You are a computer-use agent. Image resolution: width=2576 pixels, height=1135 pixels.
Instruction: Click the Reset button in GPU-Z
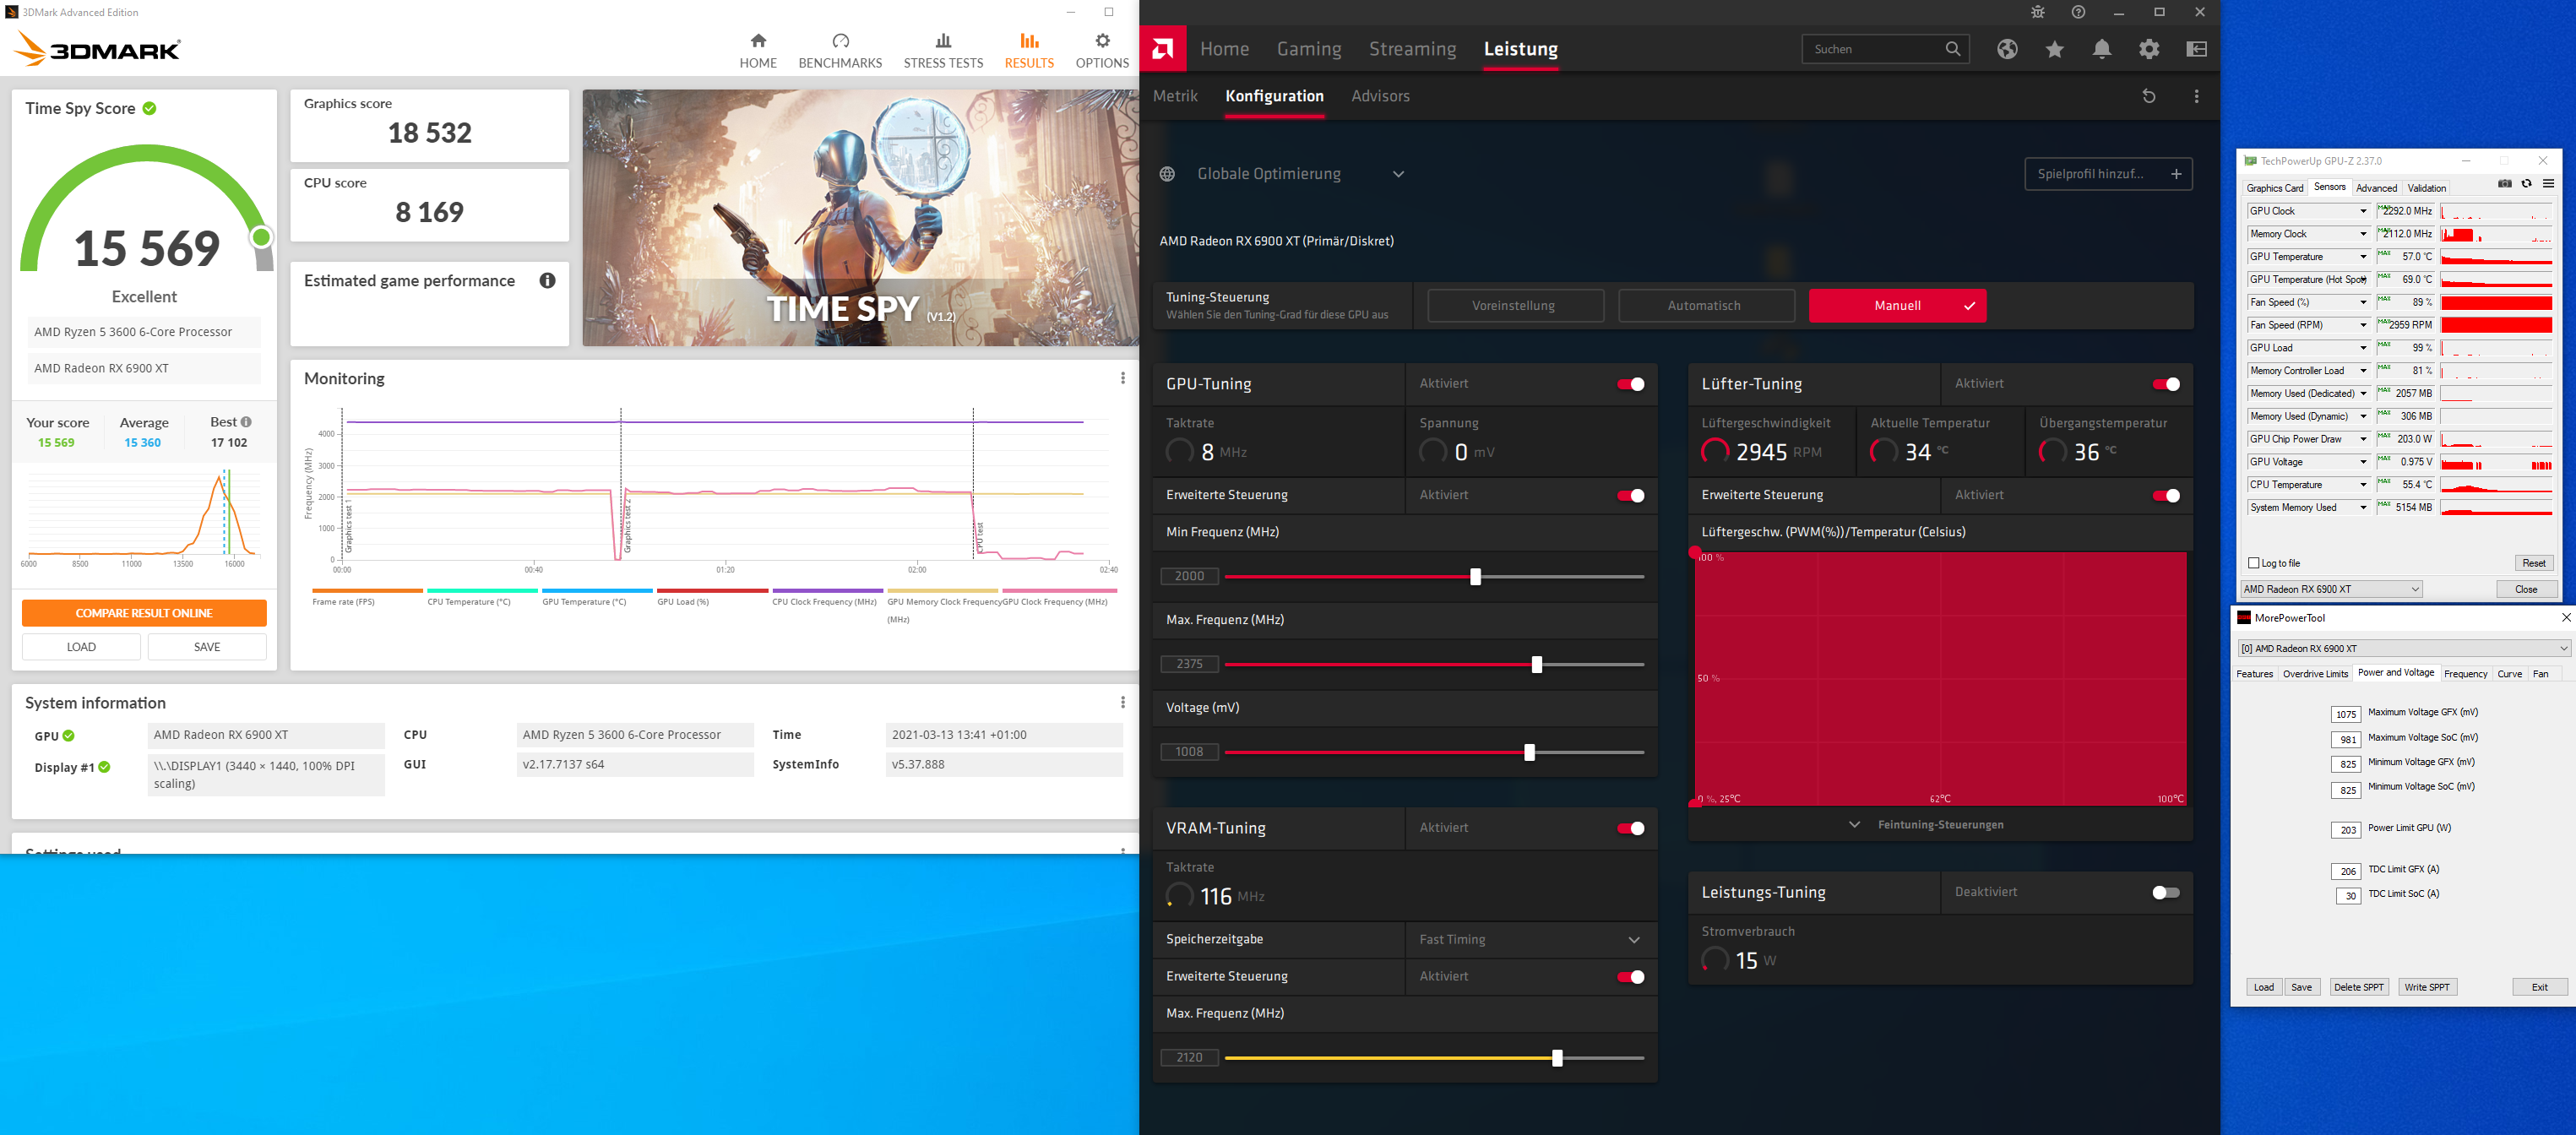click(2533, 563)
